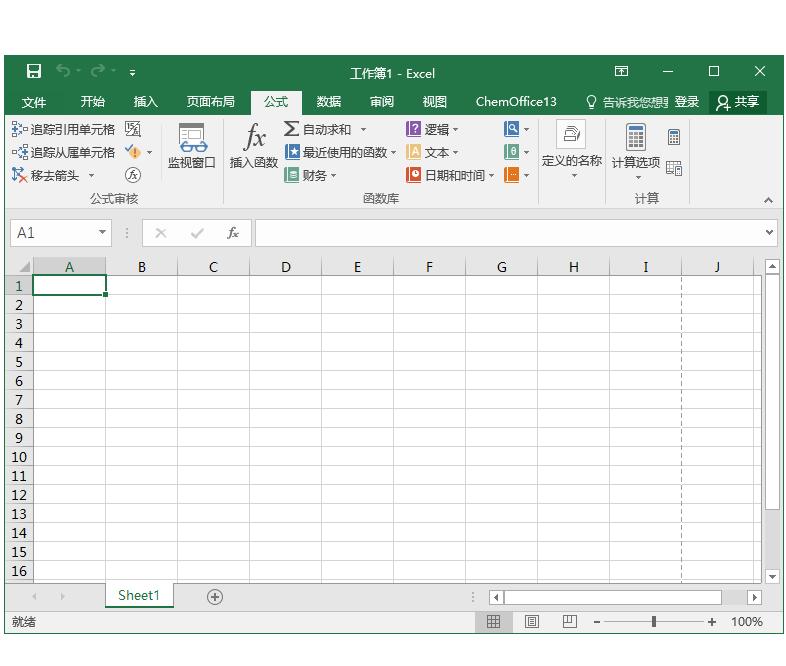Click horizontal scrollbar right arrow
This screenshot has height=666, width=786.
[x=754, y=597]
